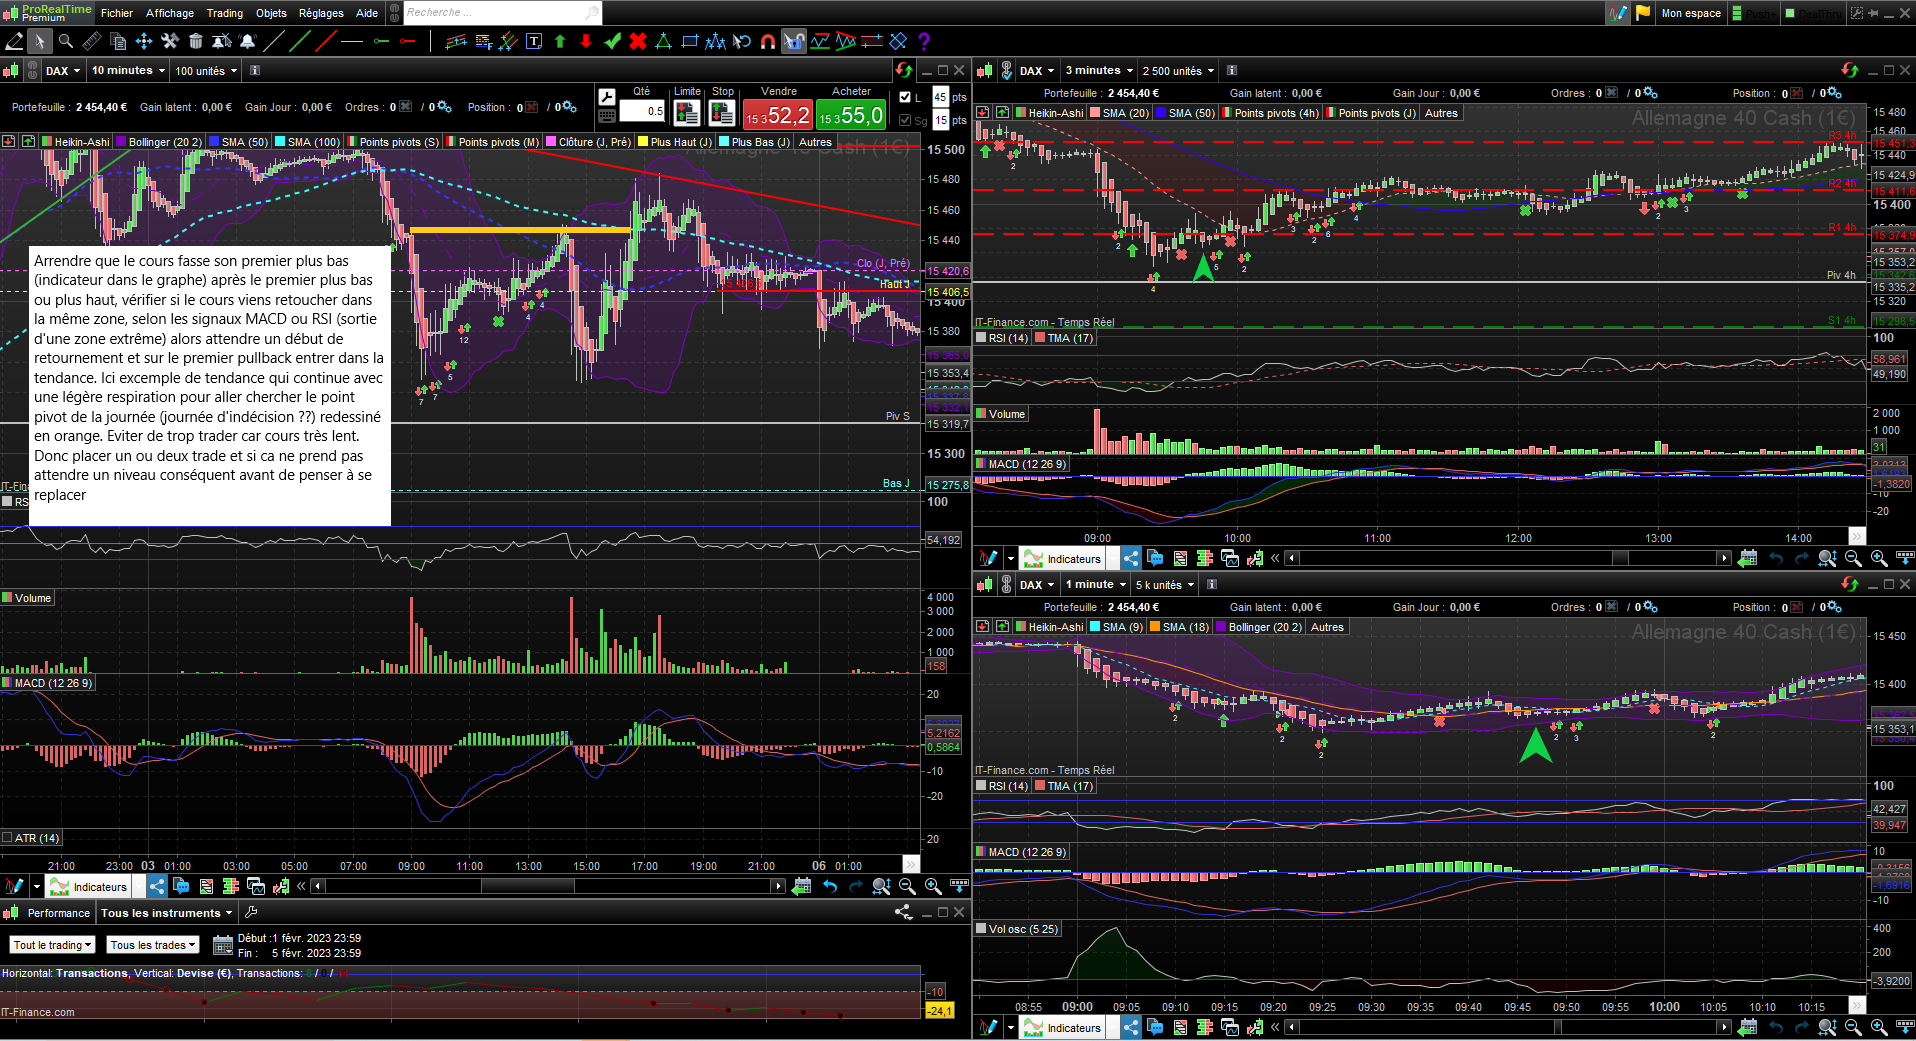1916x1041 pixels.
Task: Activate the cursor pointer tool
Action: pos(39,41)
